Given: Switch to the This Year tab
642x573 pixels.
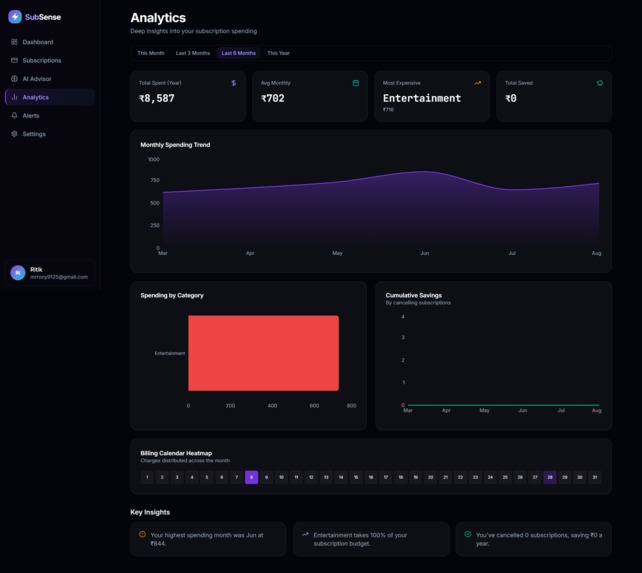Looking at the screenshot, I should tap(278, 53).
